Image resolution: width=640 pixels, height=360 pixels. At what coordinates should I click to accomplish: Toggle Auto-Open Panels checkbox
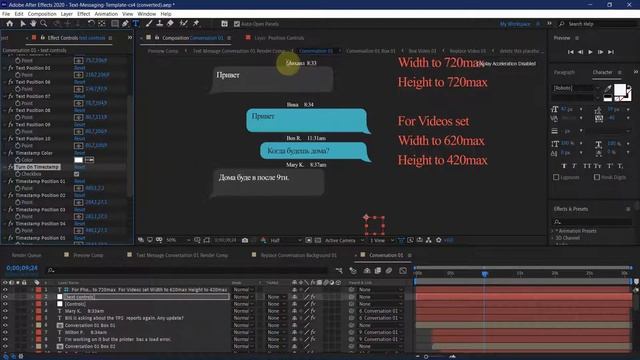(237, 24)
